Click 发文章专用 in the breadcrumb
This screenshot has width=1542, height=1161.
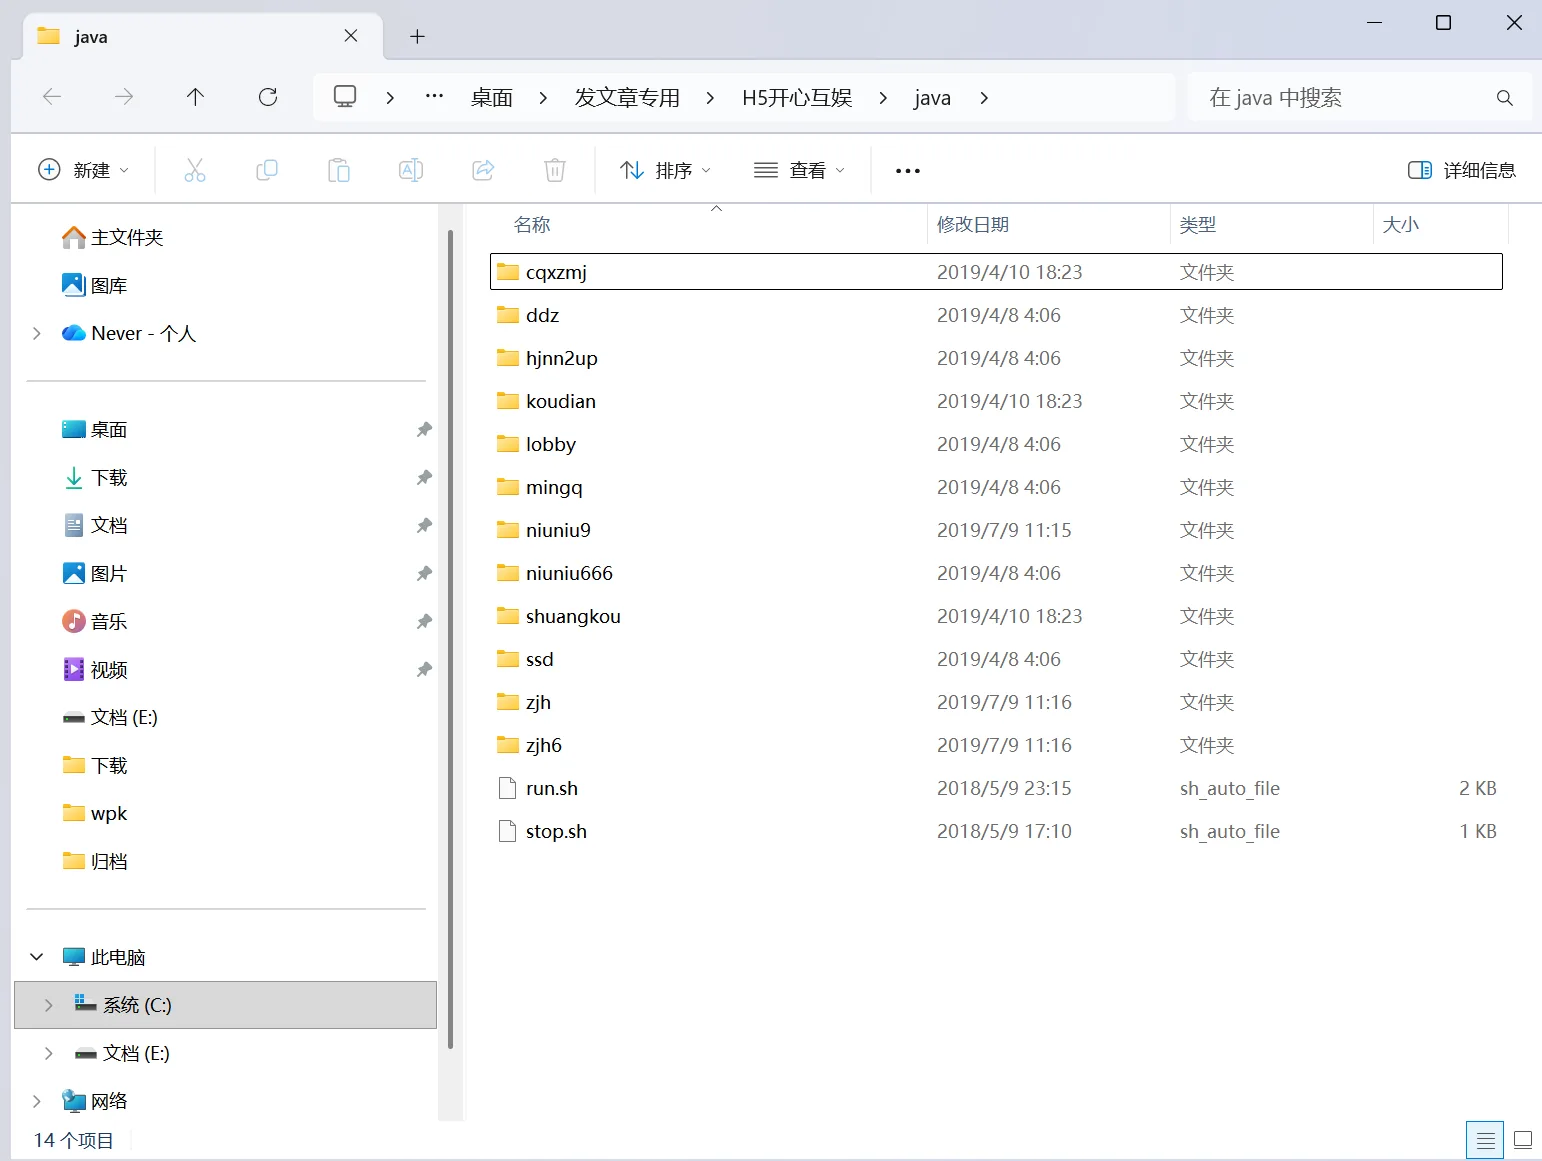click(x=627, y=98)
